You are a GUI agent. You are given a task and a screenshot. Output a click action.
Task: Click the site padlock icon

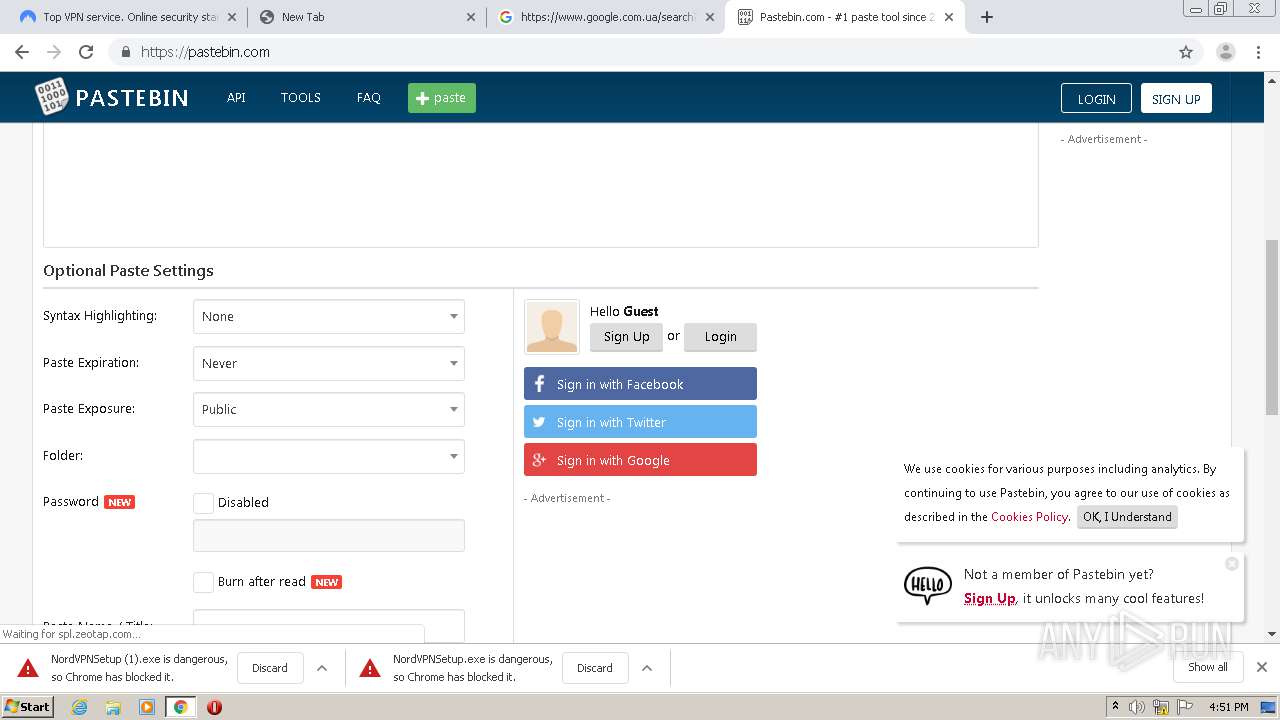tap(126, 52)
